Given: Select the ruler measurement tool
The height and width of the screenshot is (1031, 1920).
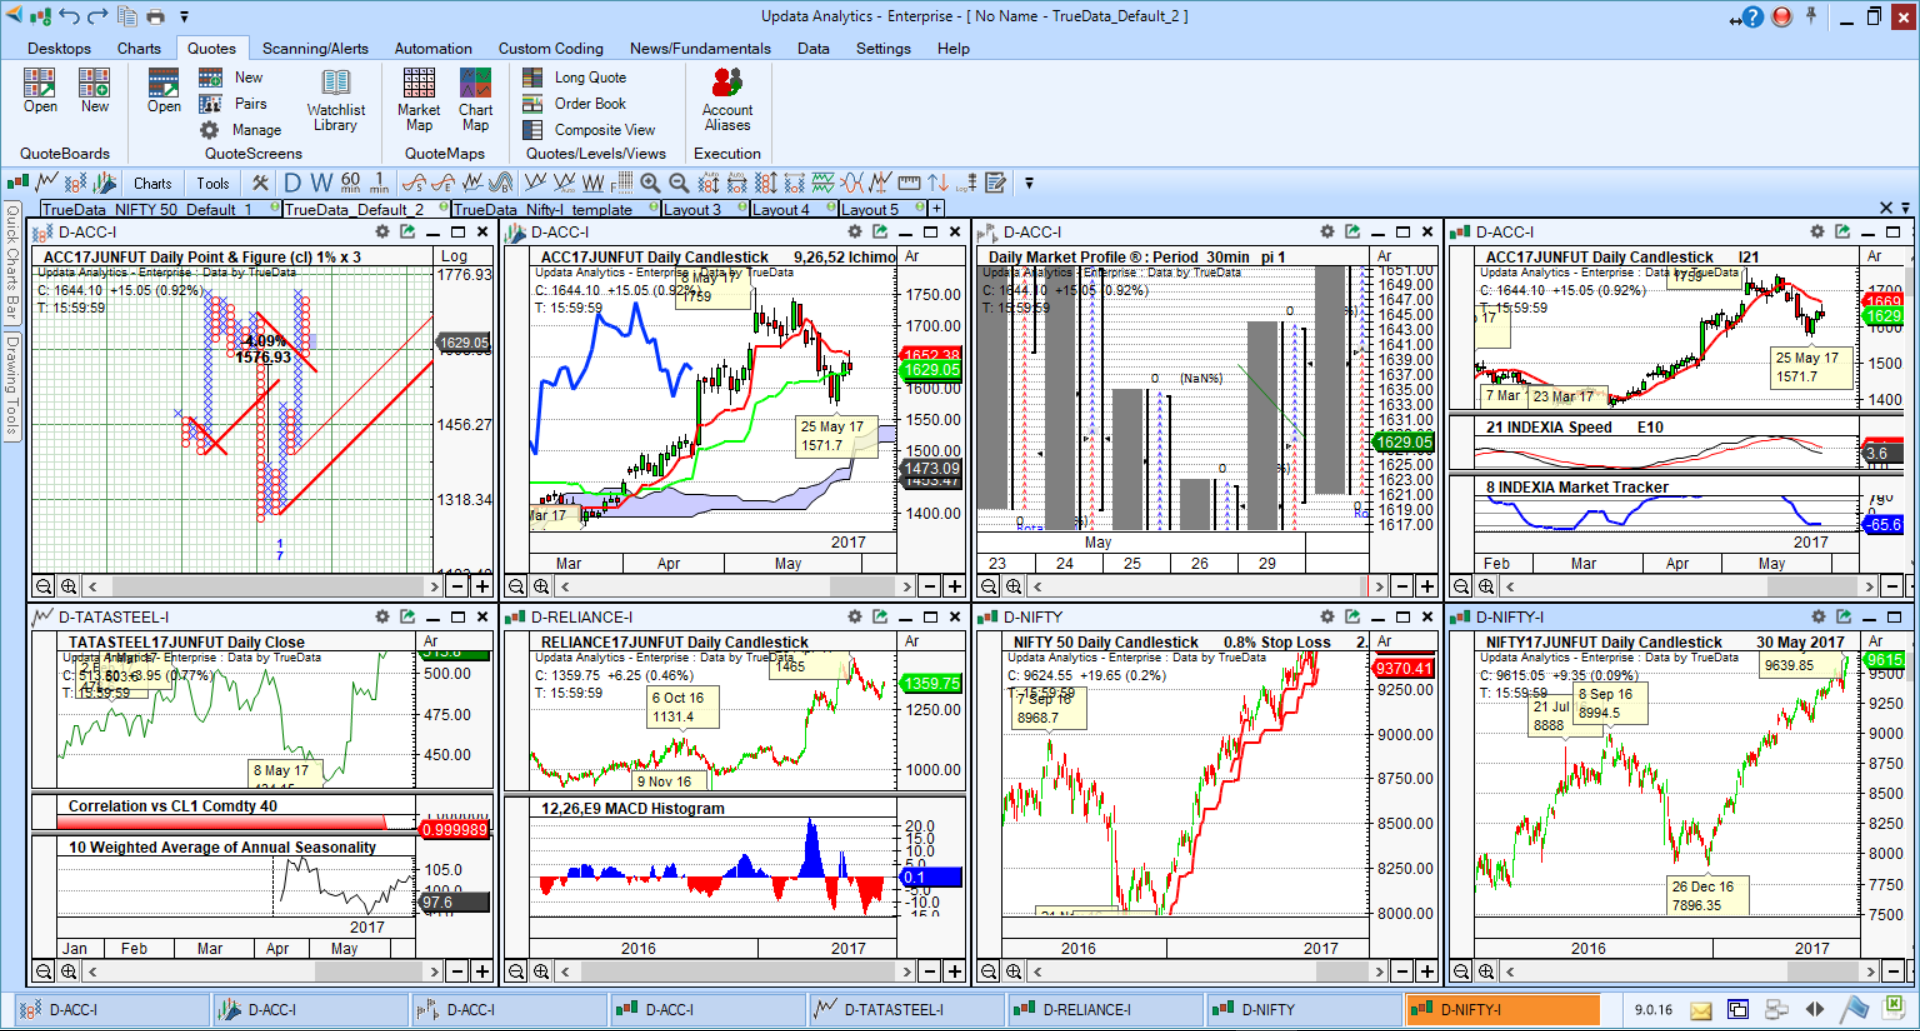Looking at the screenshot, I should [x=909, y=183].
